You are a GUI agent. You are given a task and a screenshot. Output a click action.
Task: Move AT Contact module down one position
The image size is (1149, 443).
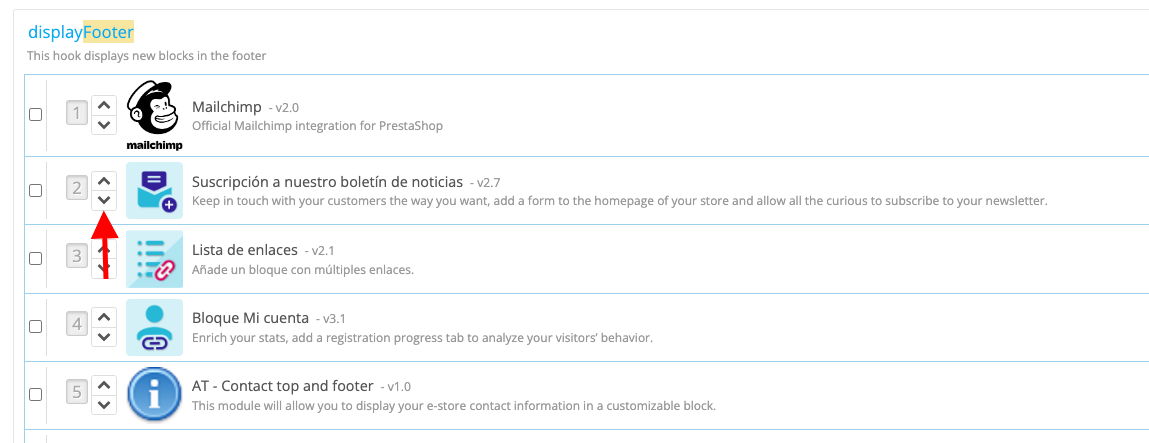[104, 403]
